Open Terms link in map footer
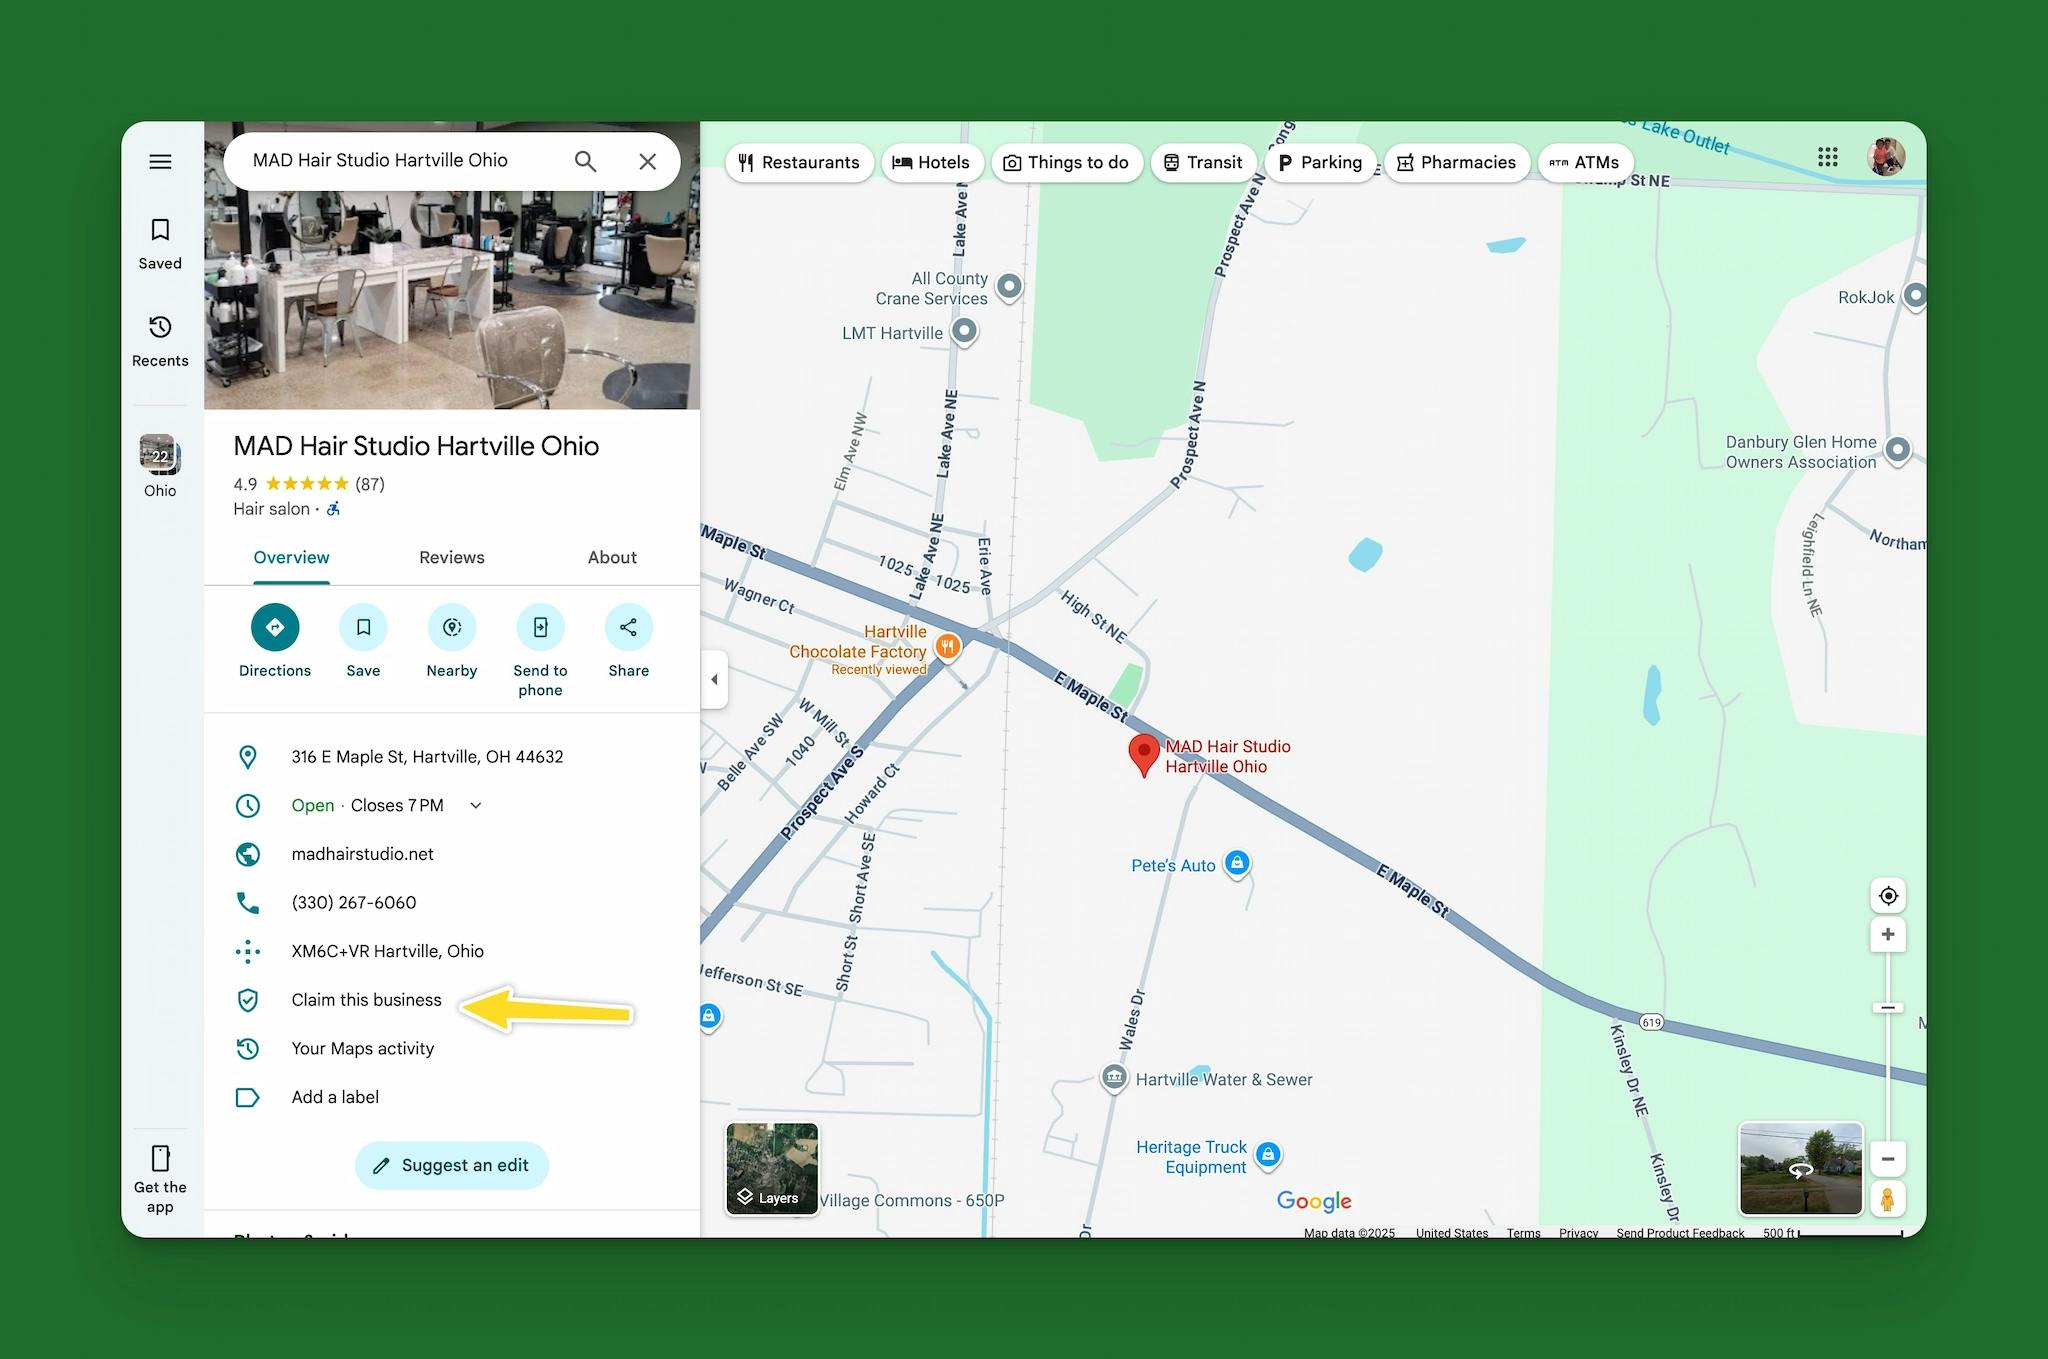This screenshot has height=1359, width=2048. click(x=1524, y=1233)
